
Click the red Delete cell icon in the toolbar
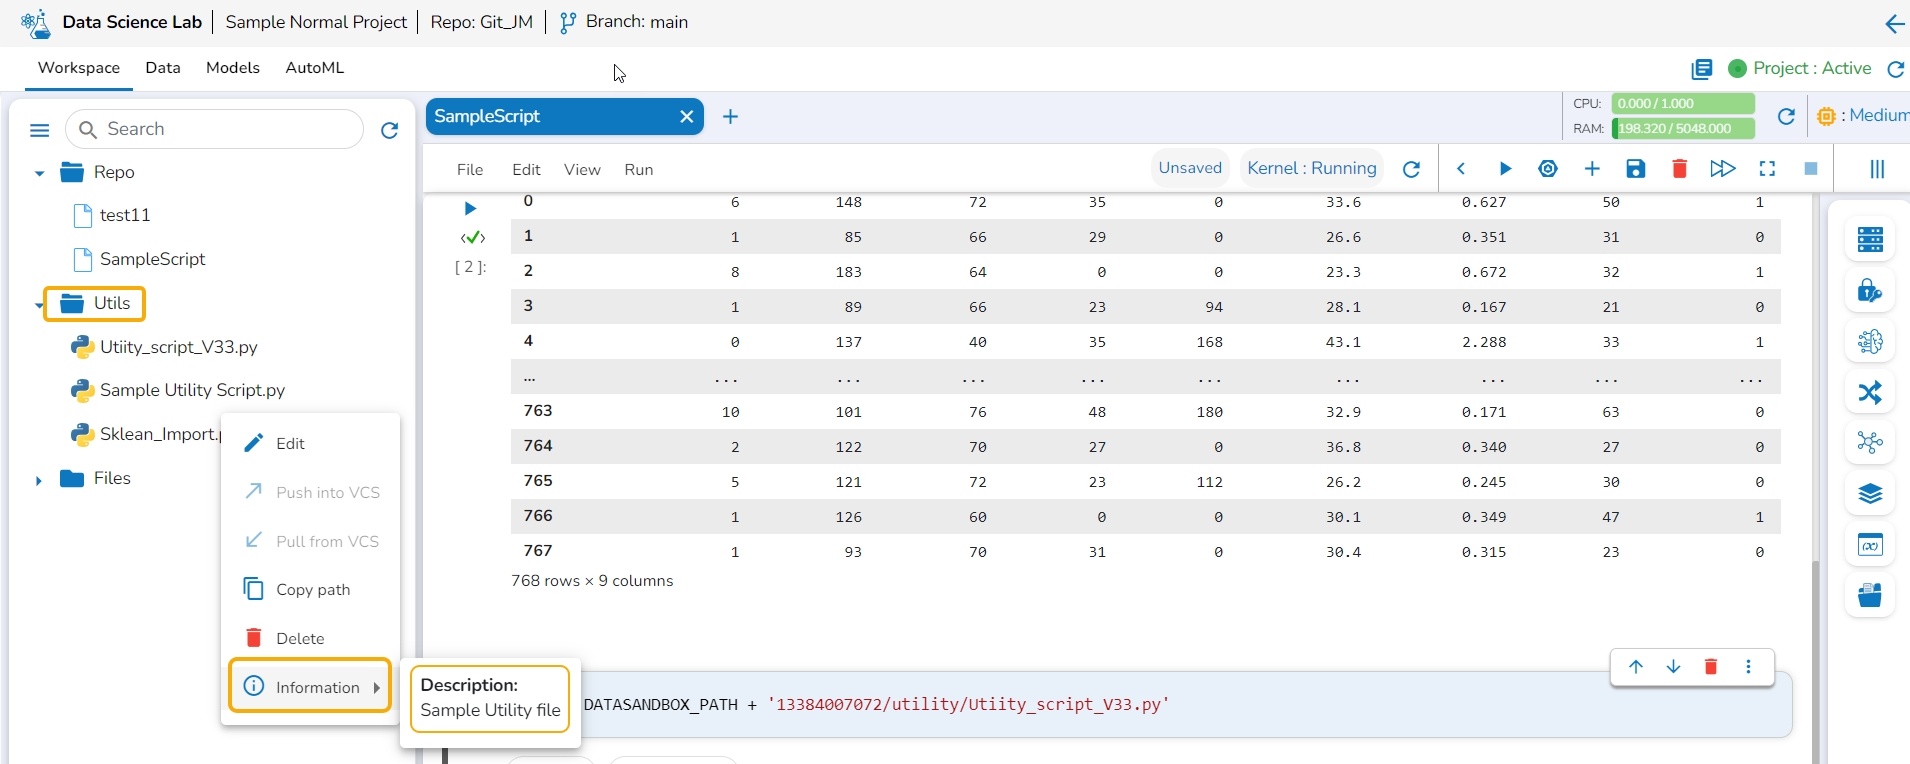click(x=1679, y=169)
